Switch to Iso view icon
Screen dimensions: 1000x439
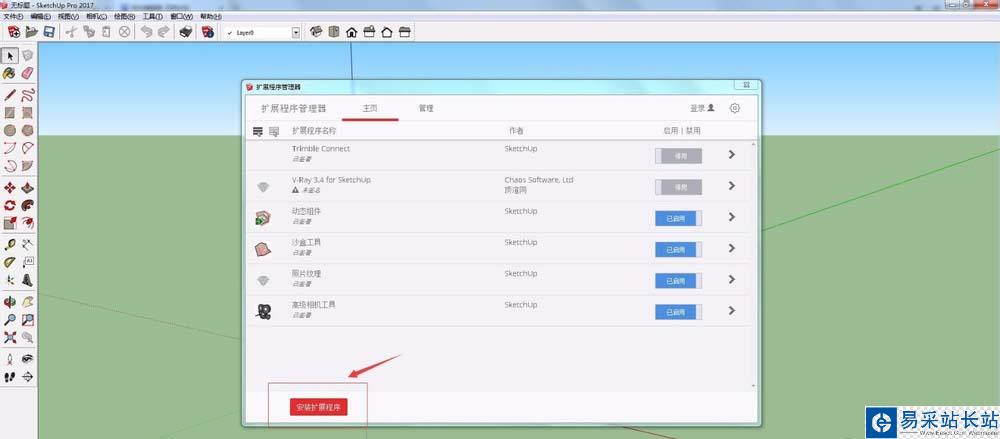(x=316, y=32)
